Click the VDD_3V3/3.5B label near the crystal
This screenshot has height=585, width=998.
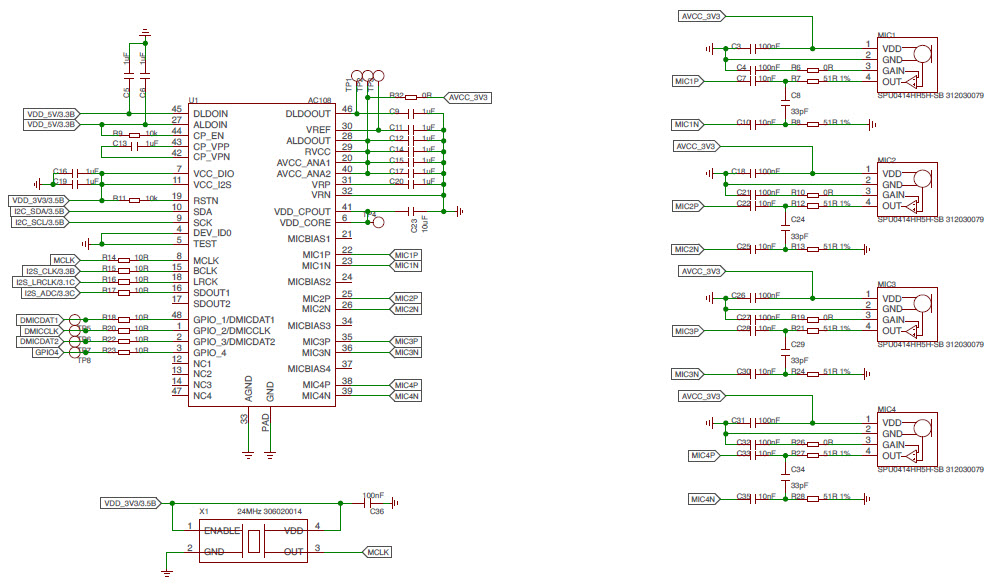pos(128,502)
